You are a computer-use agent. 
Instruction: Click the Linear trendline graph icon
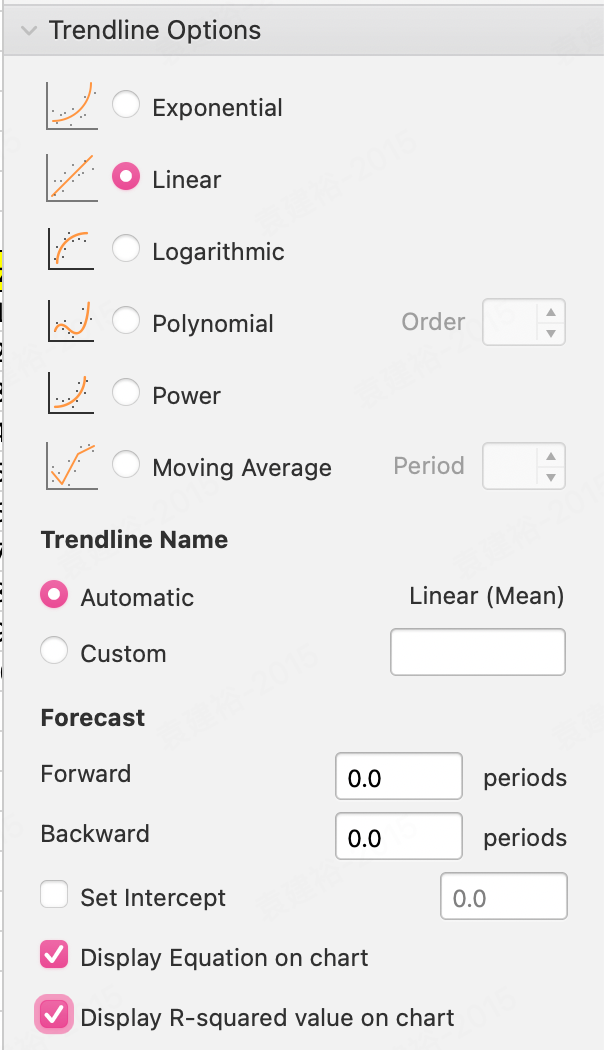[x=71, y=177]
